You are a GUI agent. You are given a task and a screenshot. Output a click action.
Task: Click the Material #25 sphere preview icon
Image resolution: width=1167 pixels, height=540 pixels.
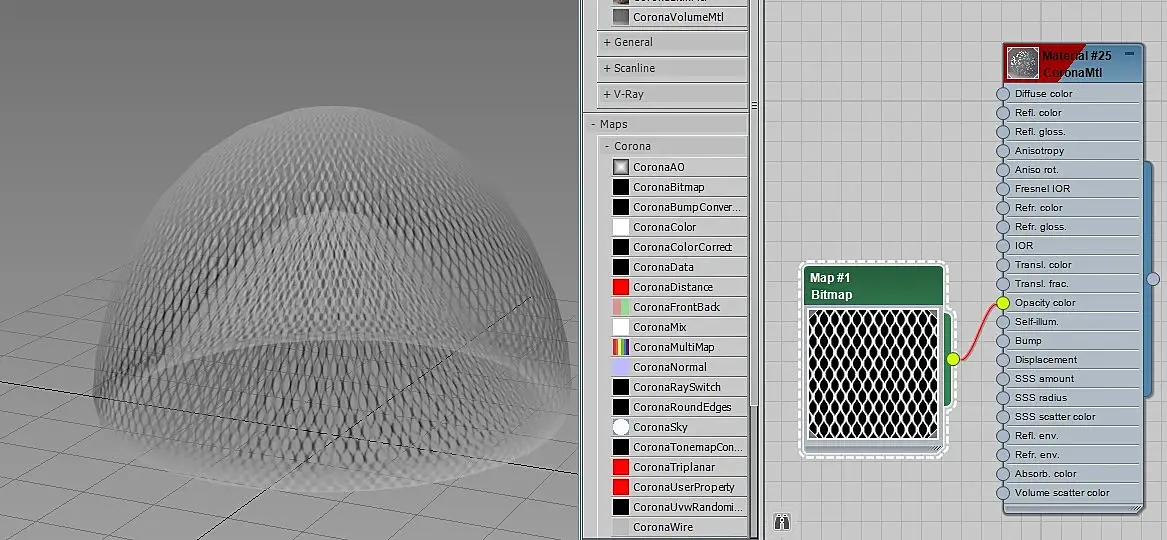pyautogui.click(x=1023, y=63)
